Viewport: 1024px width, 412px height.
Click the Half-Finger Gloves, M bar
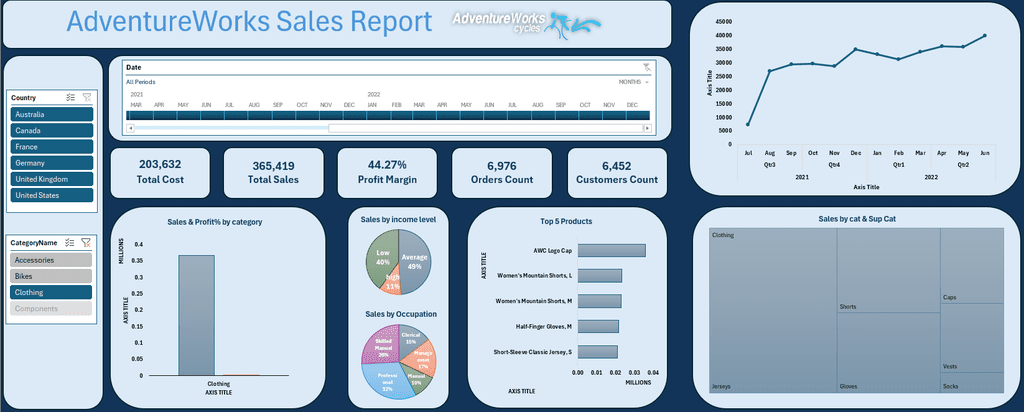tap(598, 326)
